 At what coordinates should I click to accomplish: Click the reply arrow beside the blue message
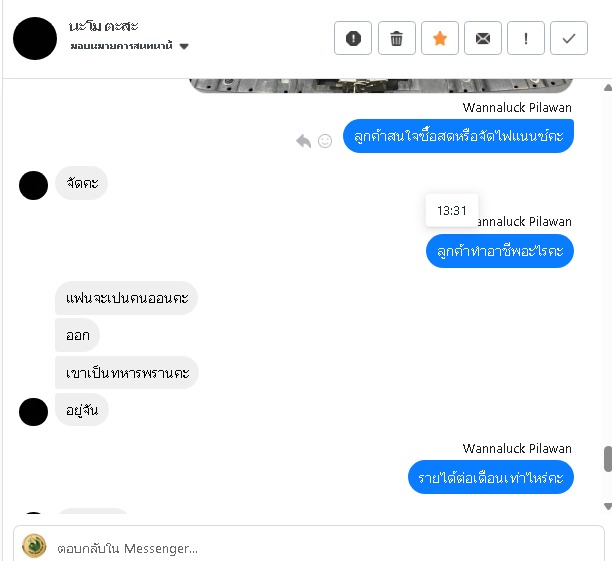pos(303,141)
